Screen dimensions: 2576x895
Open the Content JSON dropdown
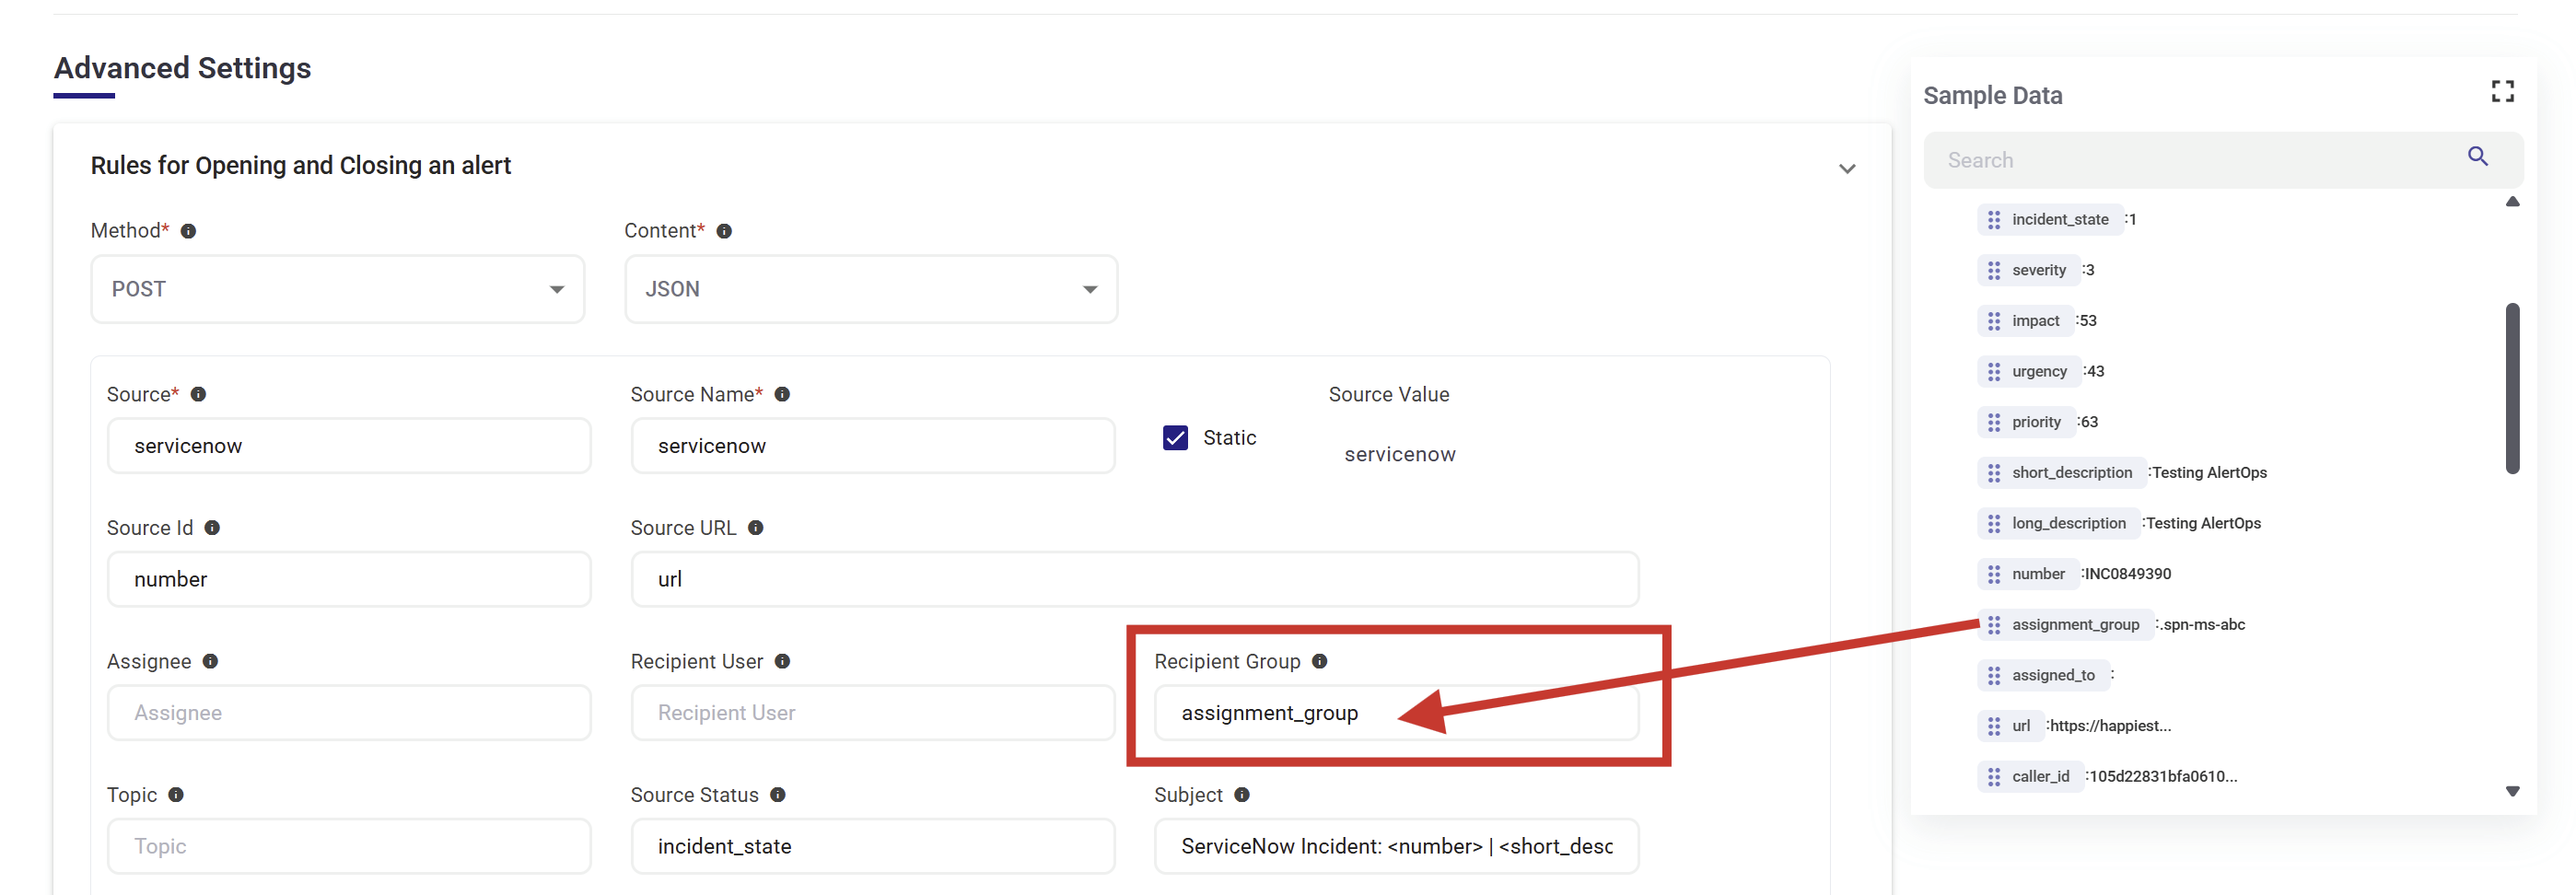[x=870, y=289]
